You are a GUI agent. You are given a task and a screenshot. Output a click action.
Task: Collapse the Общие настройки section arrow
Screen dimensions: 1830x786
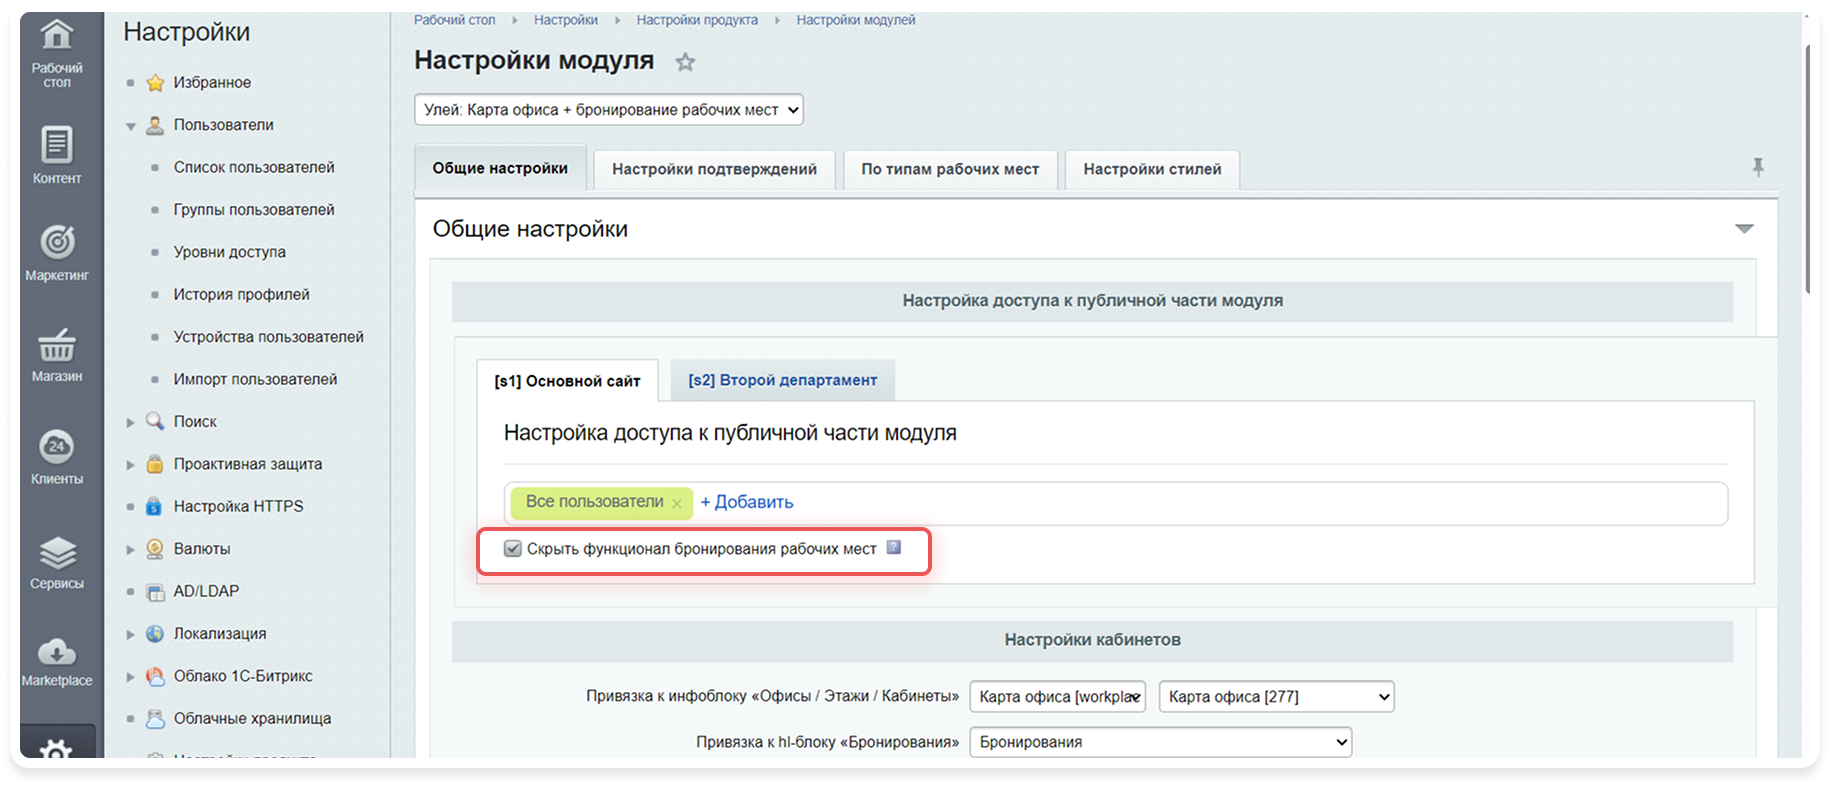[1744, 229]
